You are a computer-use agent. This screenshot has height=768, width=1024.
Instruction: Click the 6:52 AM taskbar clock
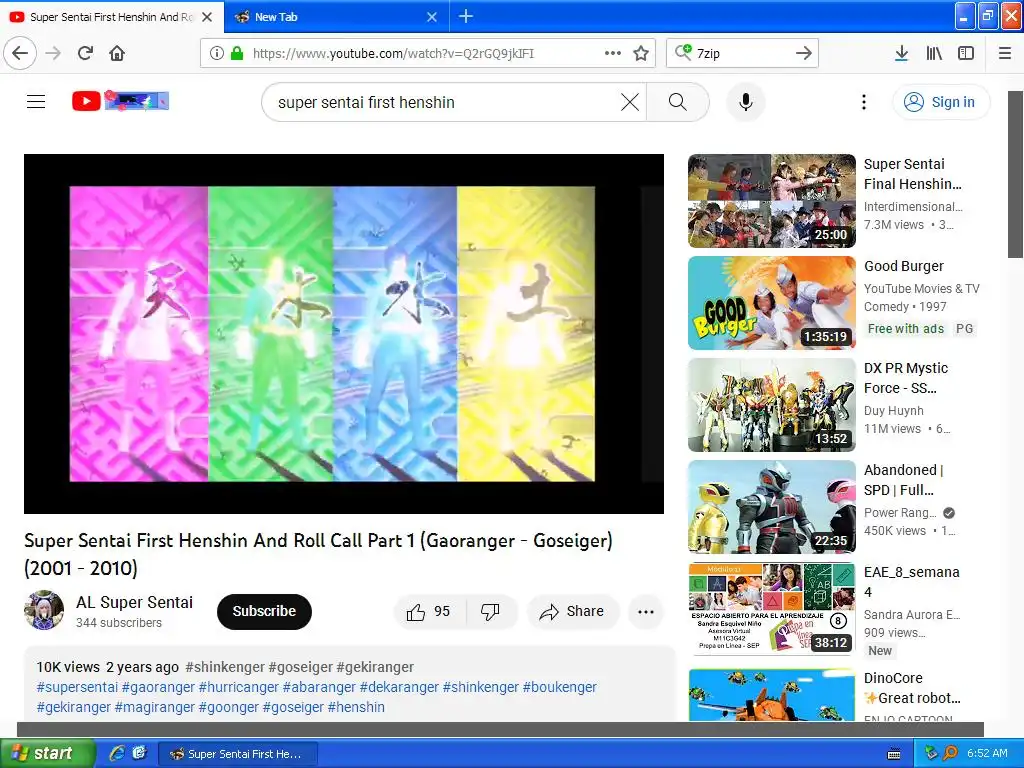(x=987, y=753)
